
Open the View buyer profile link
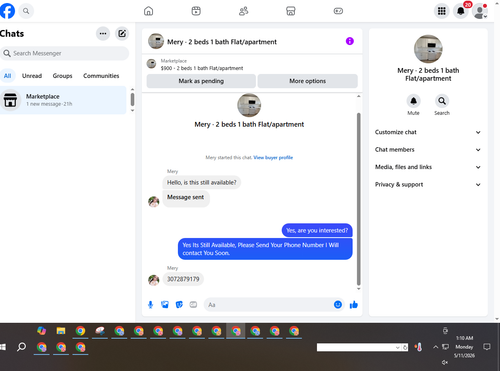coord(273,158)
